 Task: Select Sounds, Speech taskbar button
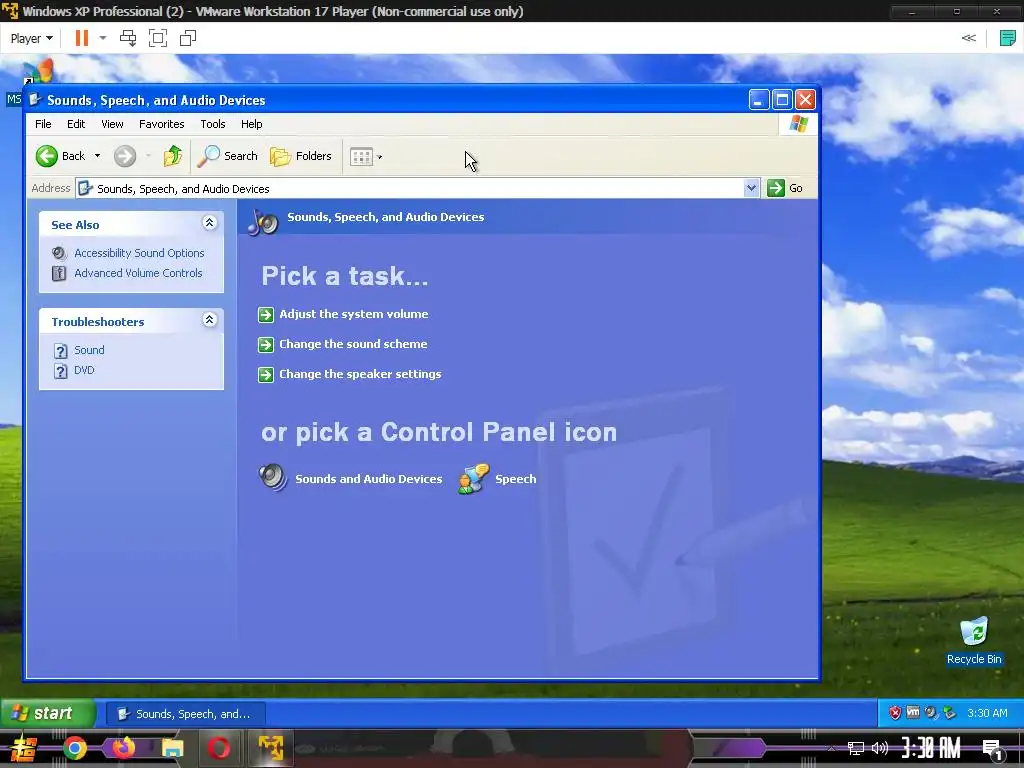186,714
